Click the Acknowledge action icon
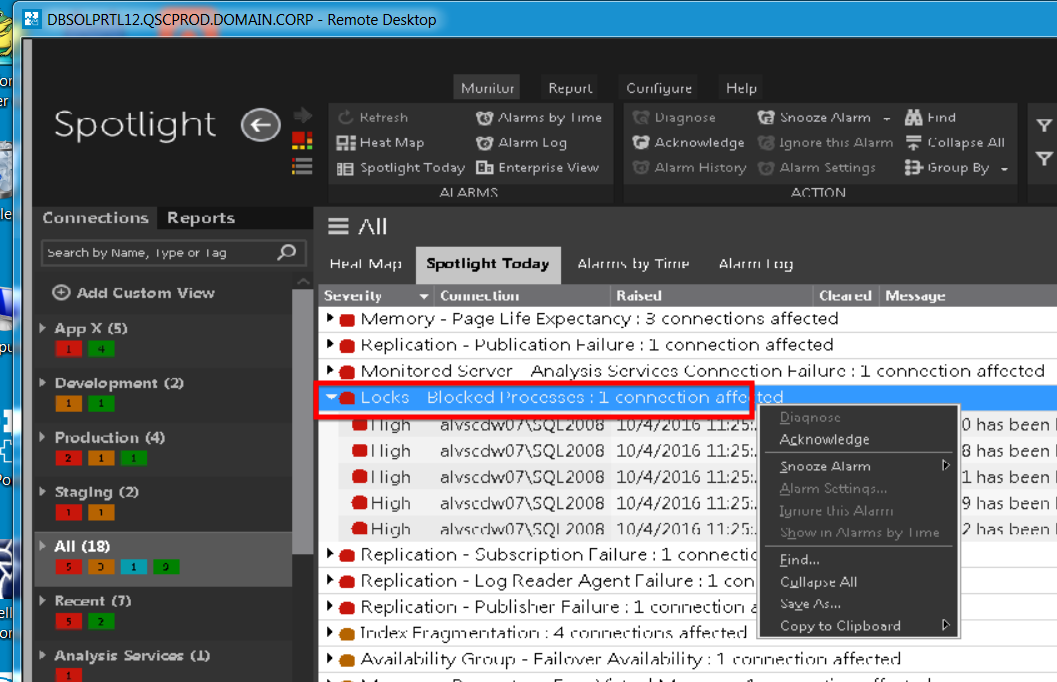 point(640,142)
